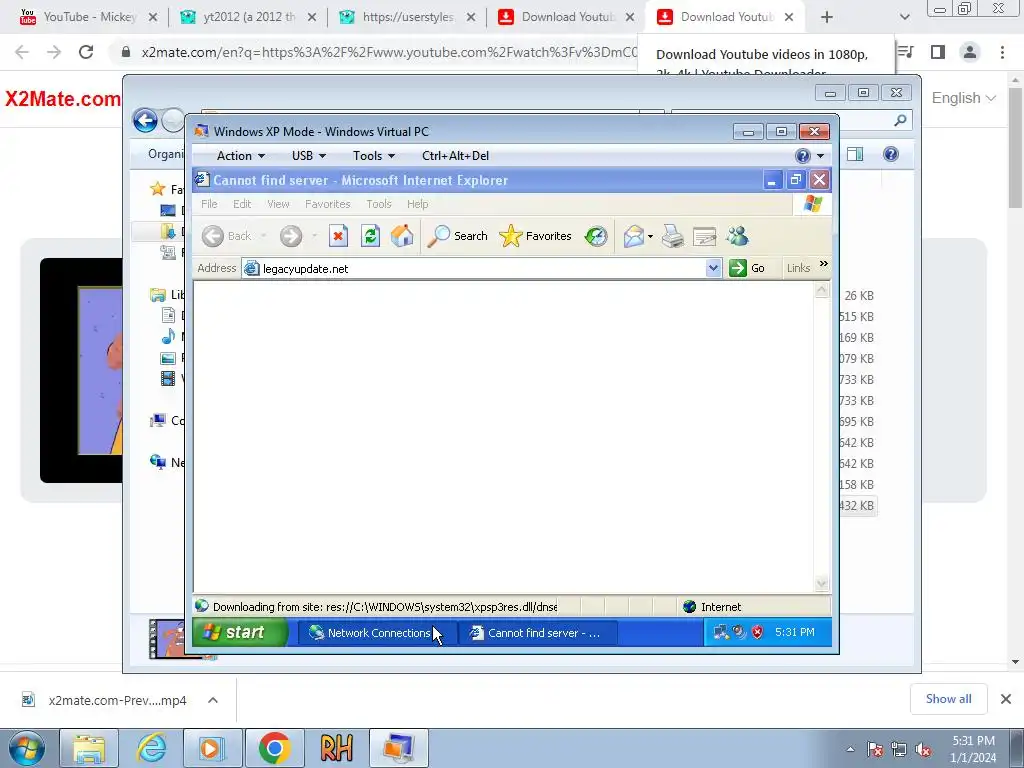The height and width of the screenshot is (768, 1024).
Task: Go to the IE Home page icon
Action: 402,236
